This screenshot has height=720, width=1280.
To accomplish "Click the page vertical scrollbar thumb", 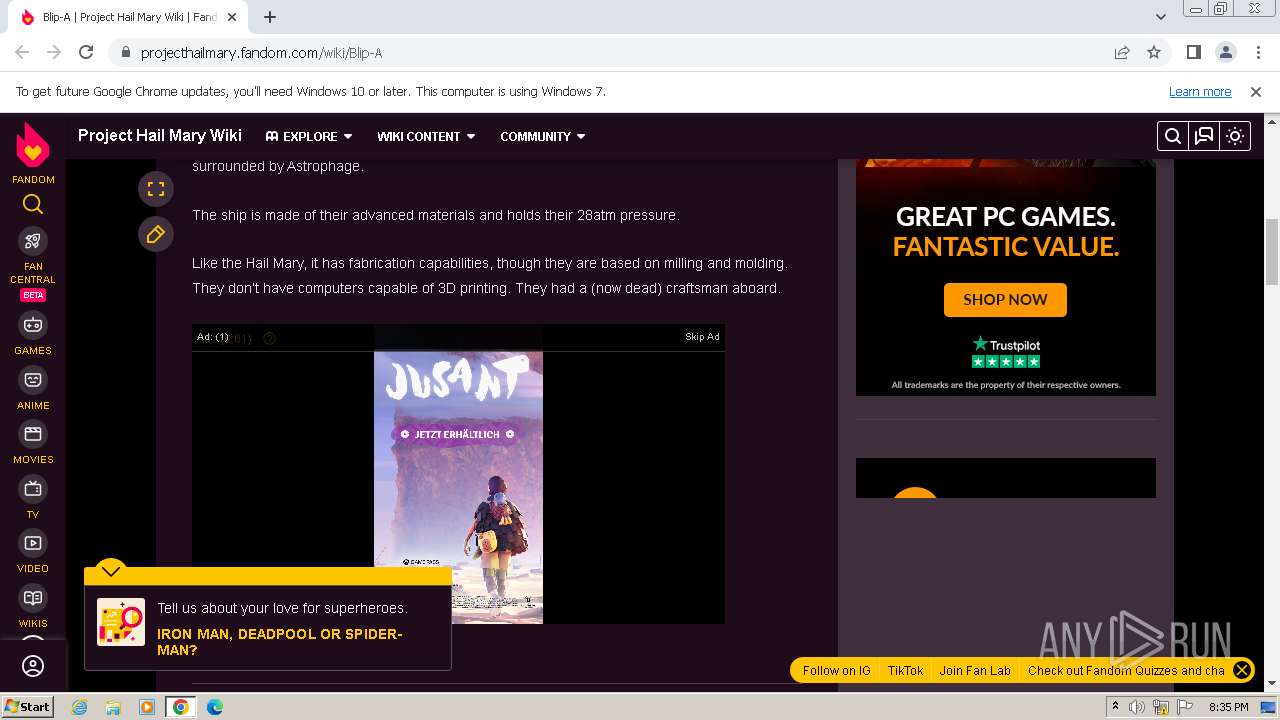I will click(1272, 250).
